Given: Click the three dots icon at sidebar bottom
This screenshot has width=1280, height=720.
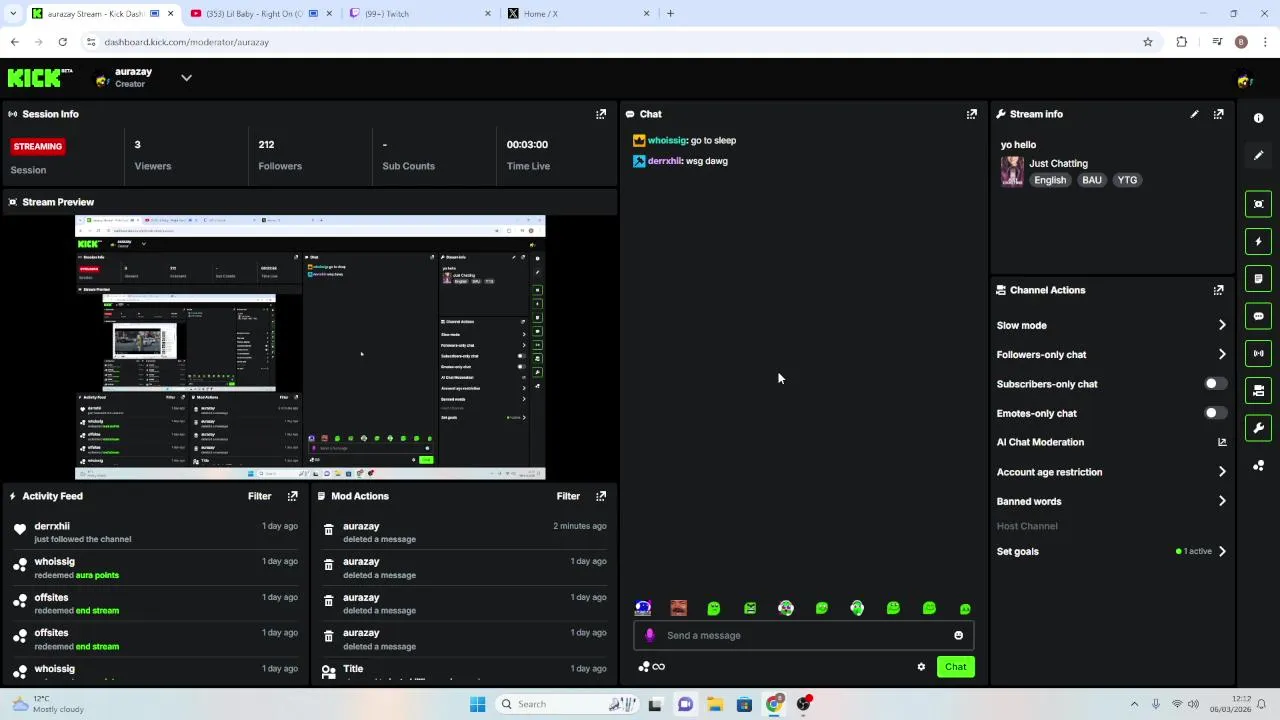Looking at the screenshot, I should click(x=1258, y=466).
